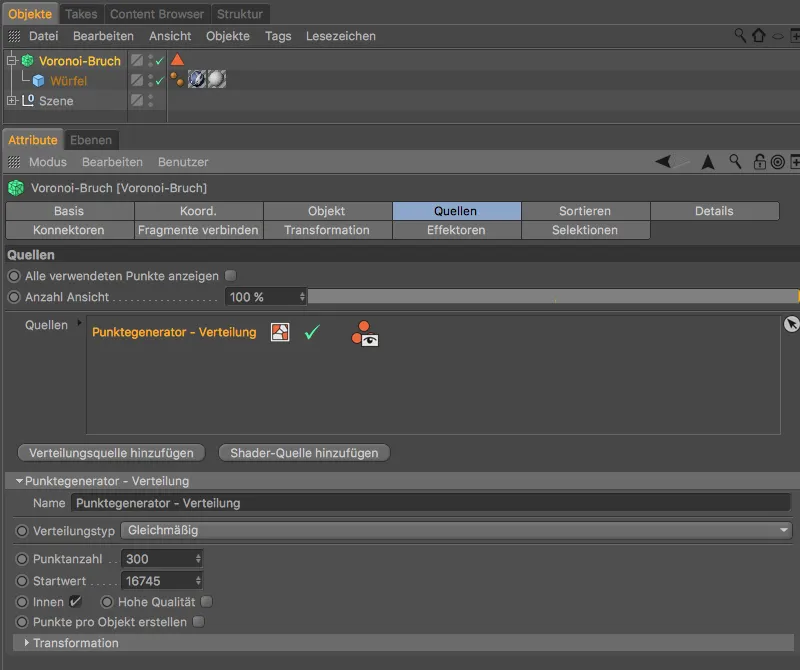Image resolution: width=800 pixels, height=670 pixels.
Task: Click Verteilungsquelle hinzufügen button
Action: click(111, 453)
